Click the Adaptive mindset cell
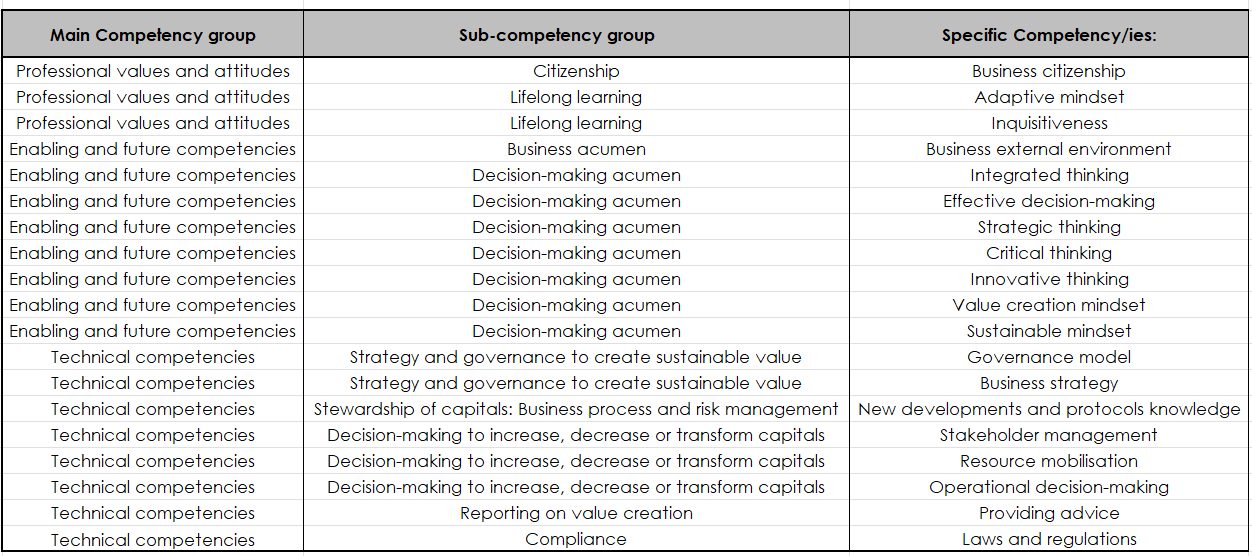 pos(1048,97)
